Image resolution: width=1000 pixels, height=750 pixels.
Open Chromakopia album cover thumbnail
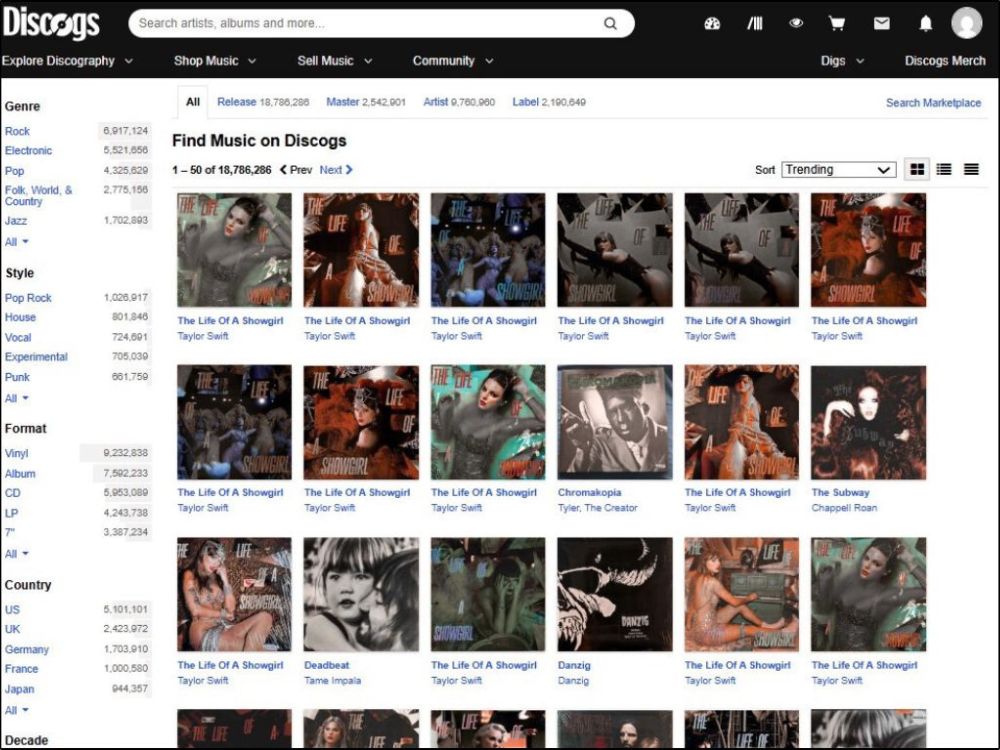(614, 422)
